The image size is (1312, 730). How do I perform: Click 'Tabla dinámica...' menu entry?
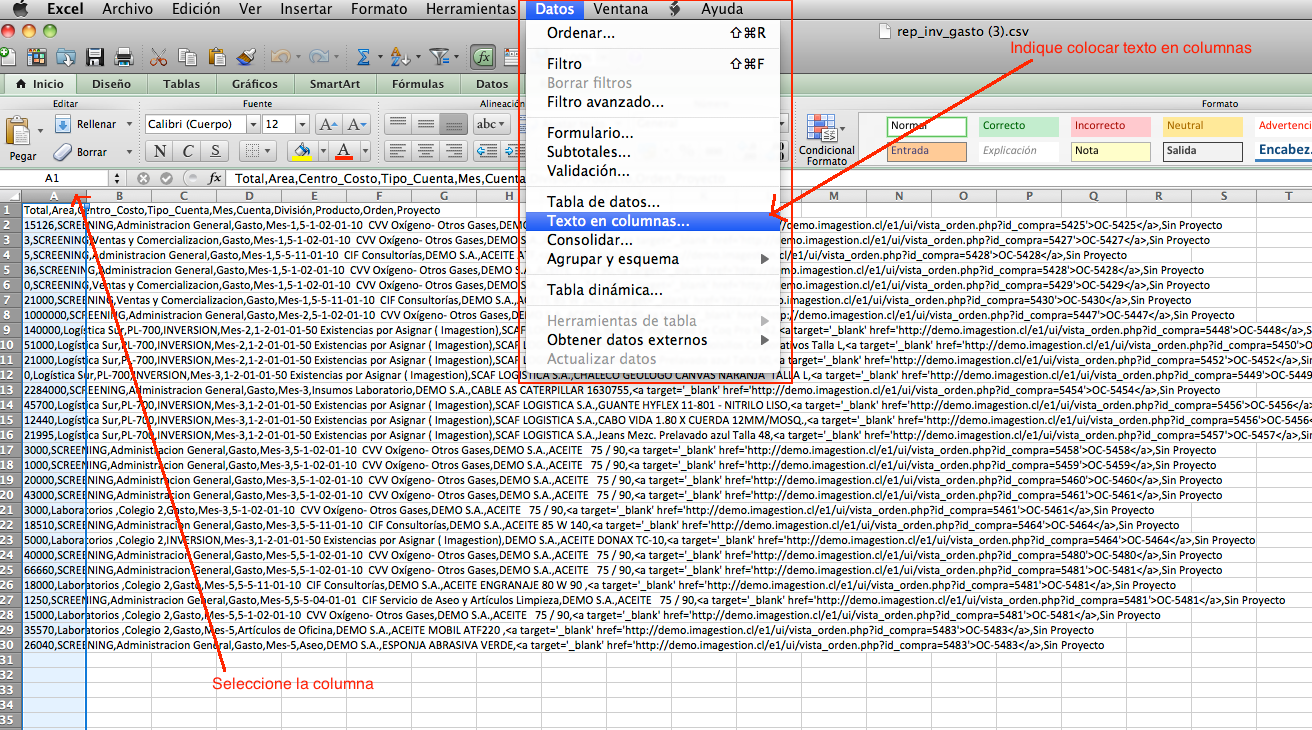pos(651,290)
